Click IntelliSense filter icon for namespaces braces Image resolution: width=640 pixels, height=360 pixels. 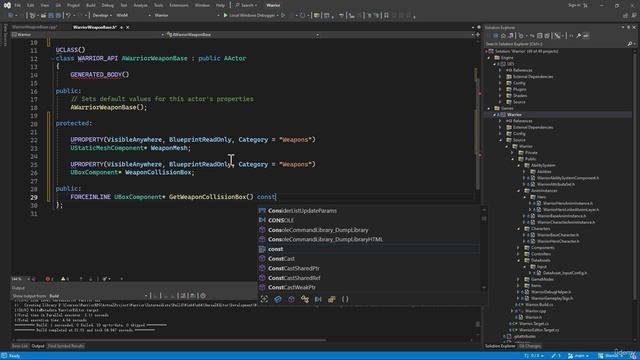pyautogui.click(x=345, y=299)
